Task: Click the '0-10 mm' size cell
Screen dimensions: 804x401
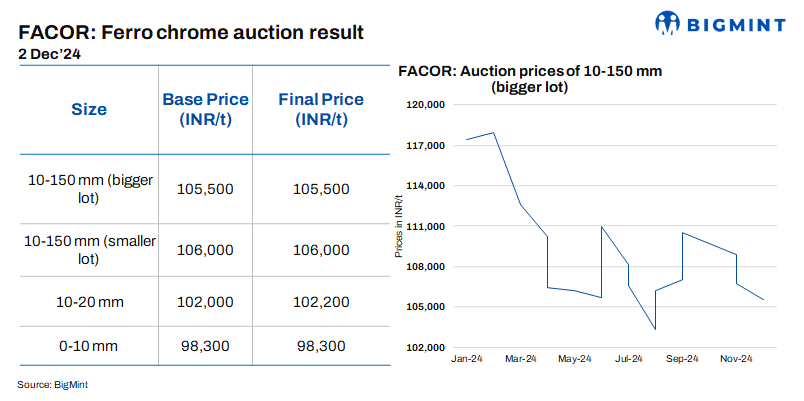Action: pyautogui.click(x=89, y=346)
